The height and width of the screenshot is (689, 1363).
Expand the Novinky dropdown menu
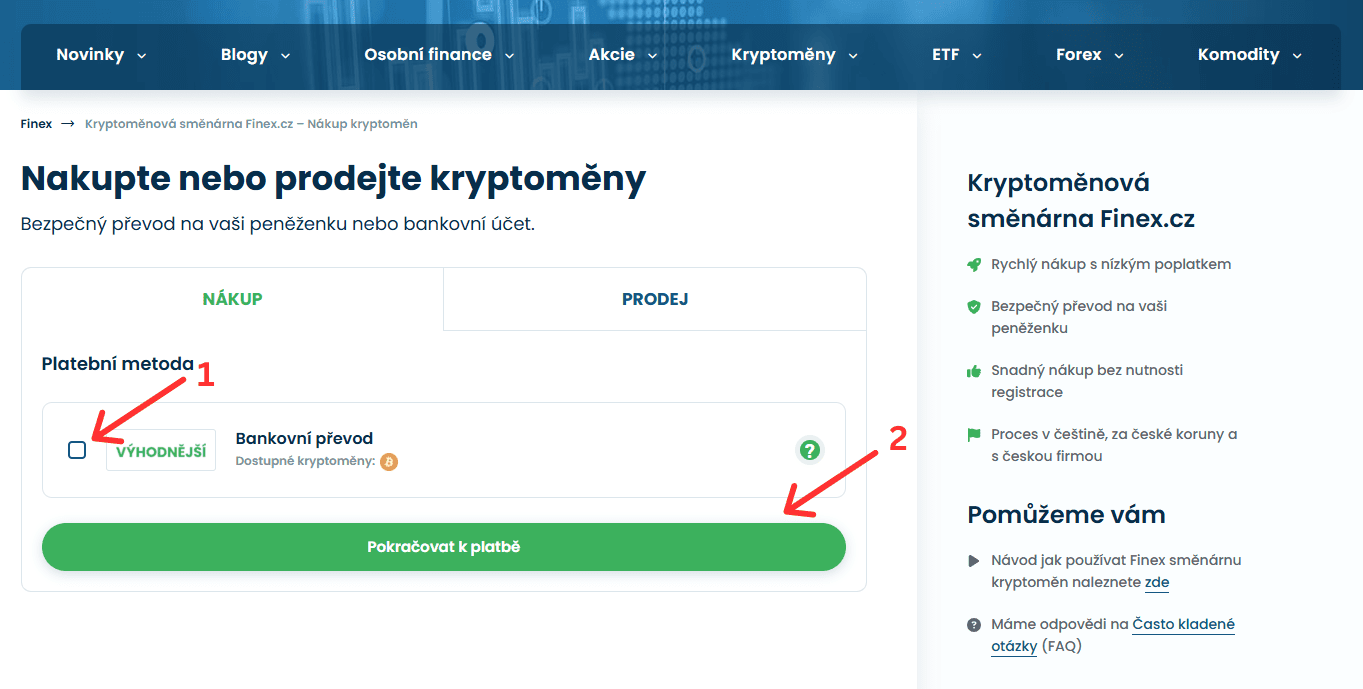(x=101, y=55)
